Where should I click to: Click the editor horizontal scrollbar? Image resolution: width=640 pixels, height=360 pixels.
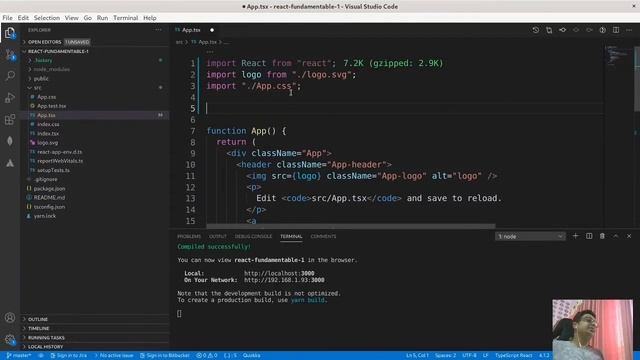point(351,226)
